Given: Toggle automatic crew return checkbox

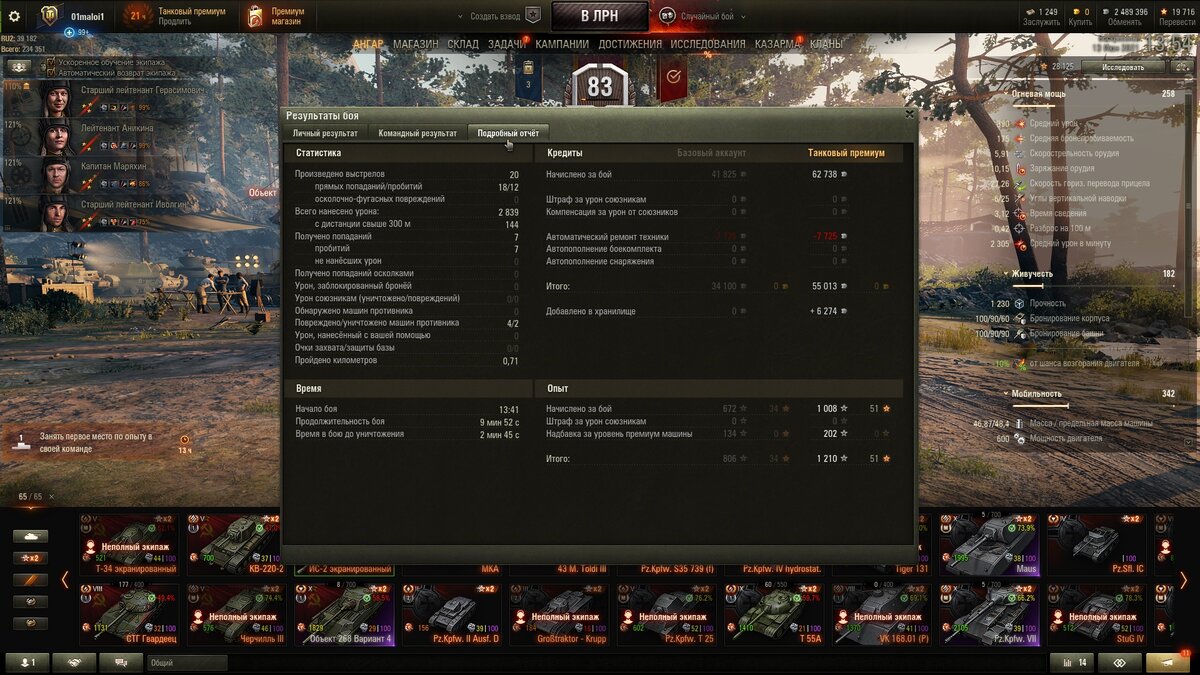Looking at the screenshot, I should click(50, 73).
